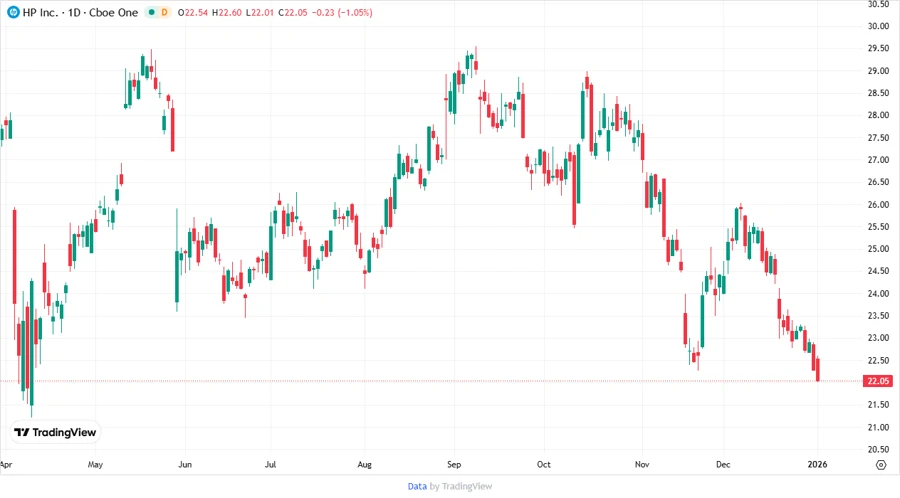Click the Sep label on time axis
The width and height of the screenshot is (900, 498).
pos(454,464)
